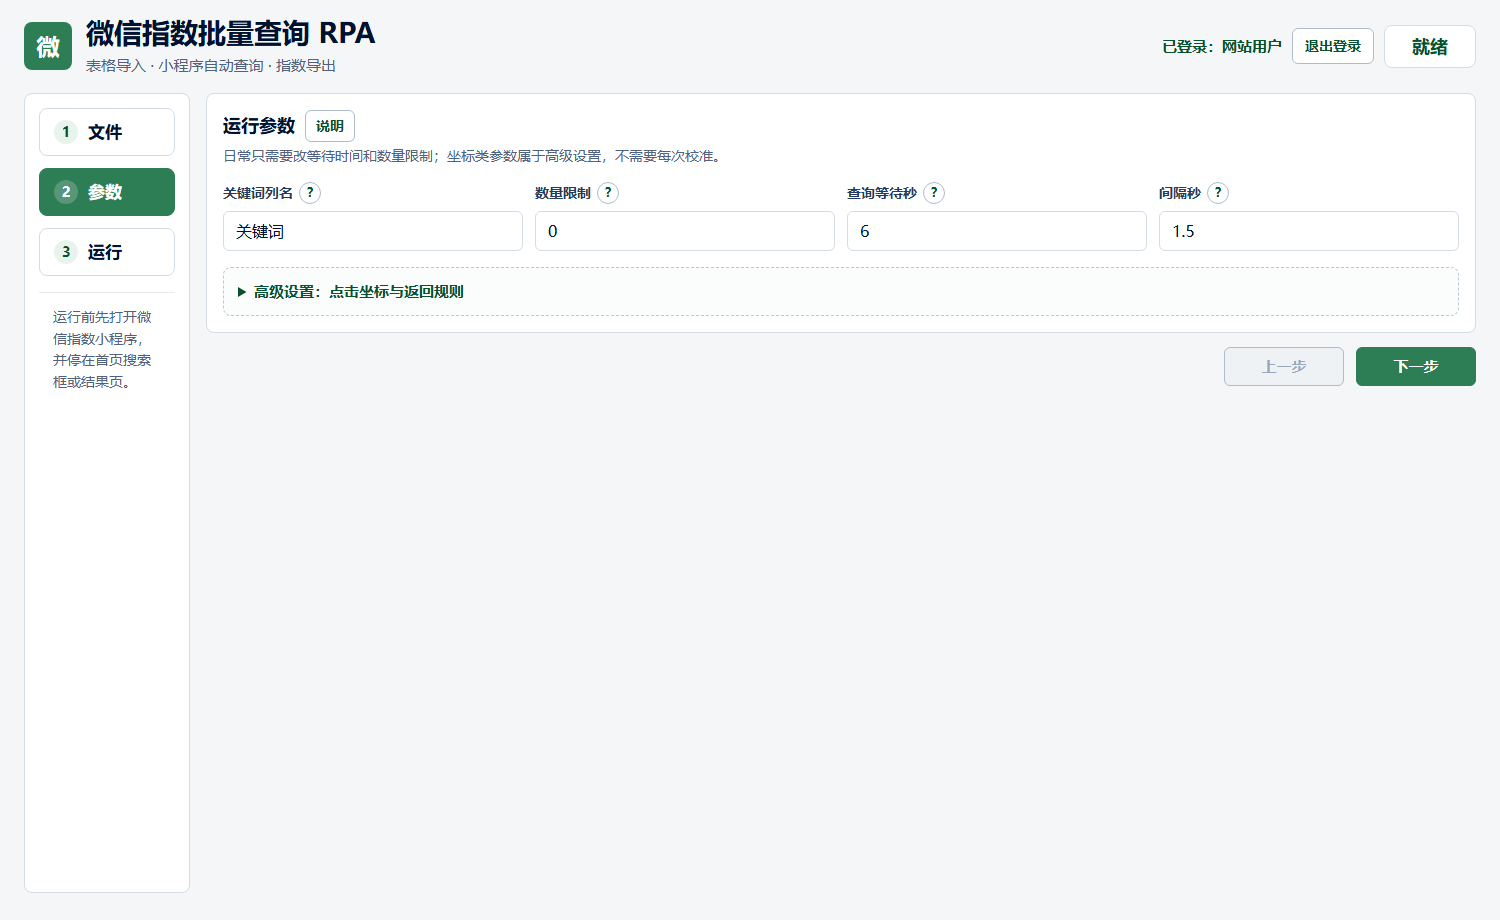Open help icon for 数量限制
Screen dimensions: 1500x920
click(x=608, y=193)
